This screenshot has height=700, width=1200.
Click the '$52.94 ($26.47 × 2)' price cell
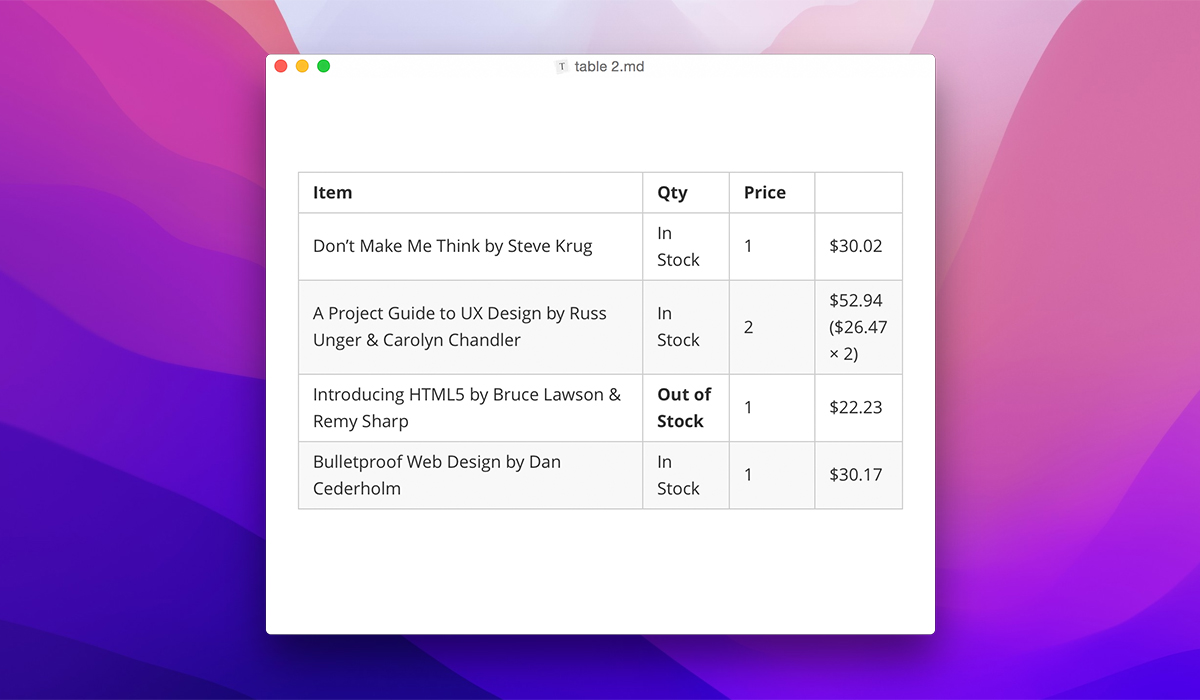[x=857, y=327]
